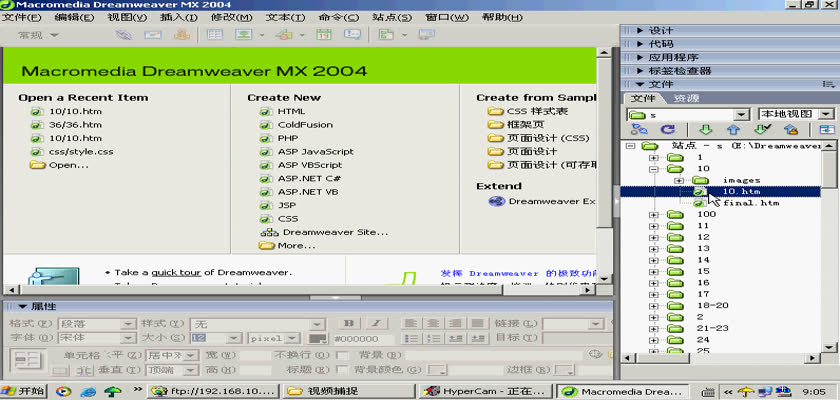This screenshot has height=400, width=840.
Task: Click the Text Outdent icon
Action: click(x=455, y=338)
